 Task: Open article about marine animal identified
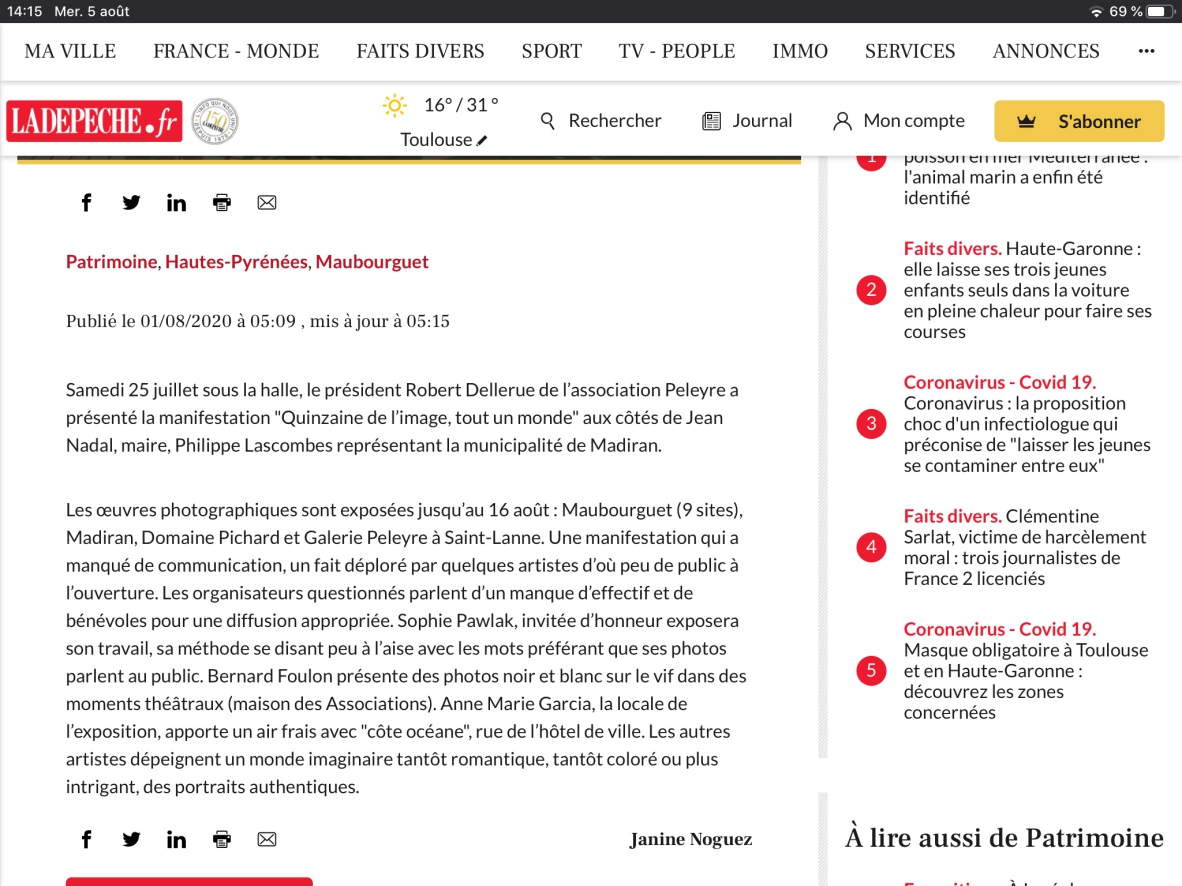pos(1026,178)
